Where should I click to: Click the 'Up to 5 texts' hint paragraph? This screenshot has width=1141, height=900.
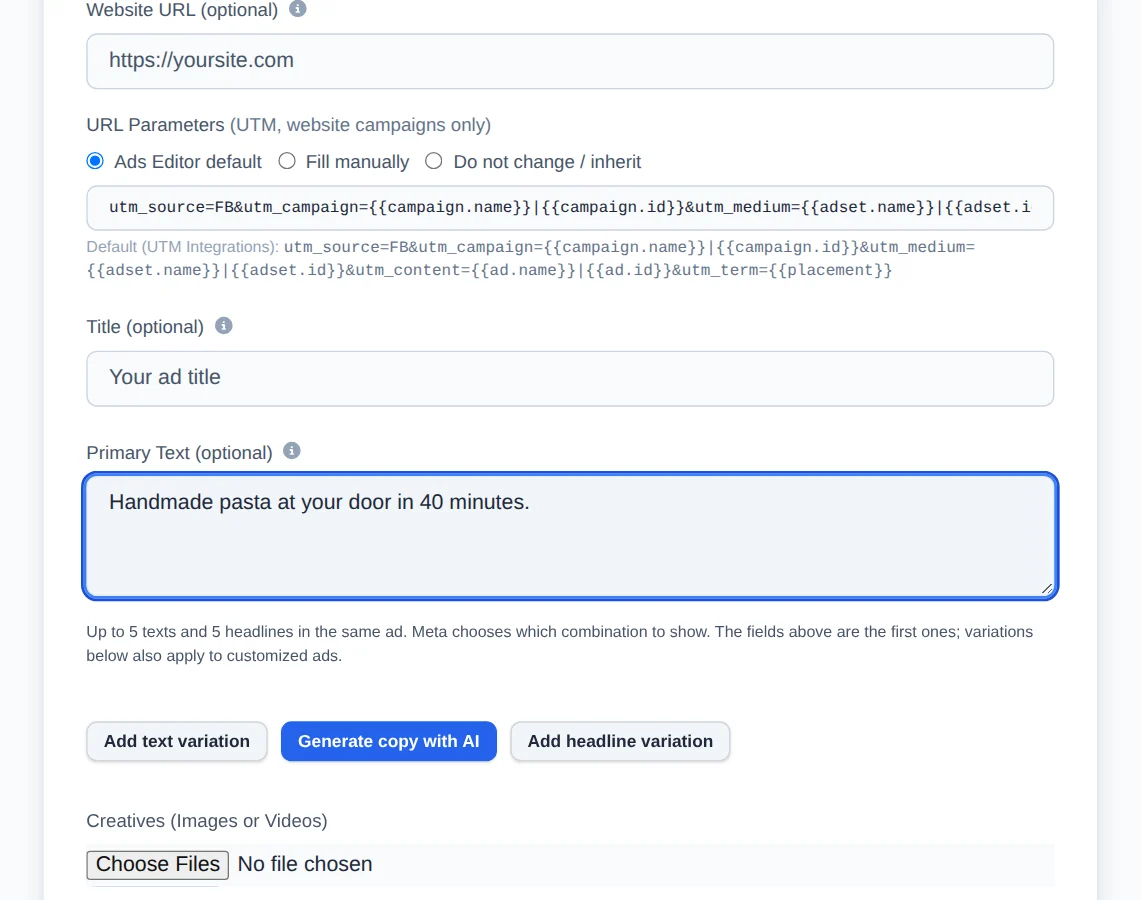click(x=560, y=644)
